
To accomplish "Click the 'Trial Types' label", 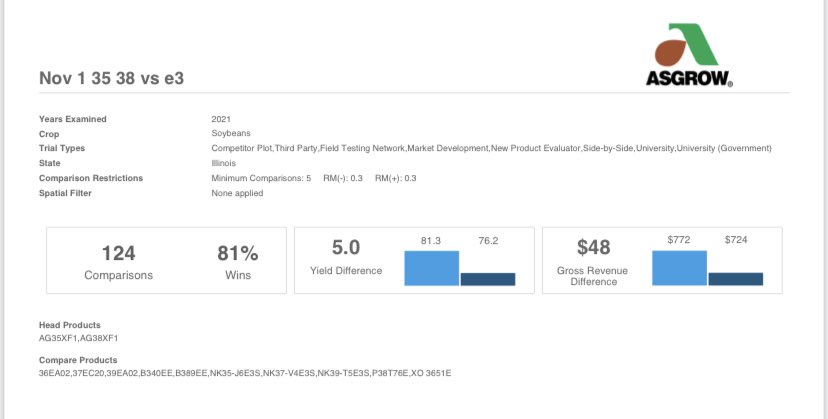I will [62, 148].
